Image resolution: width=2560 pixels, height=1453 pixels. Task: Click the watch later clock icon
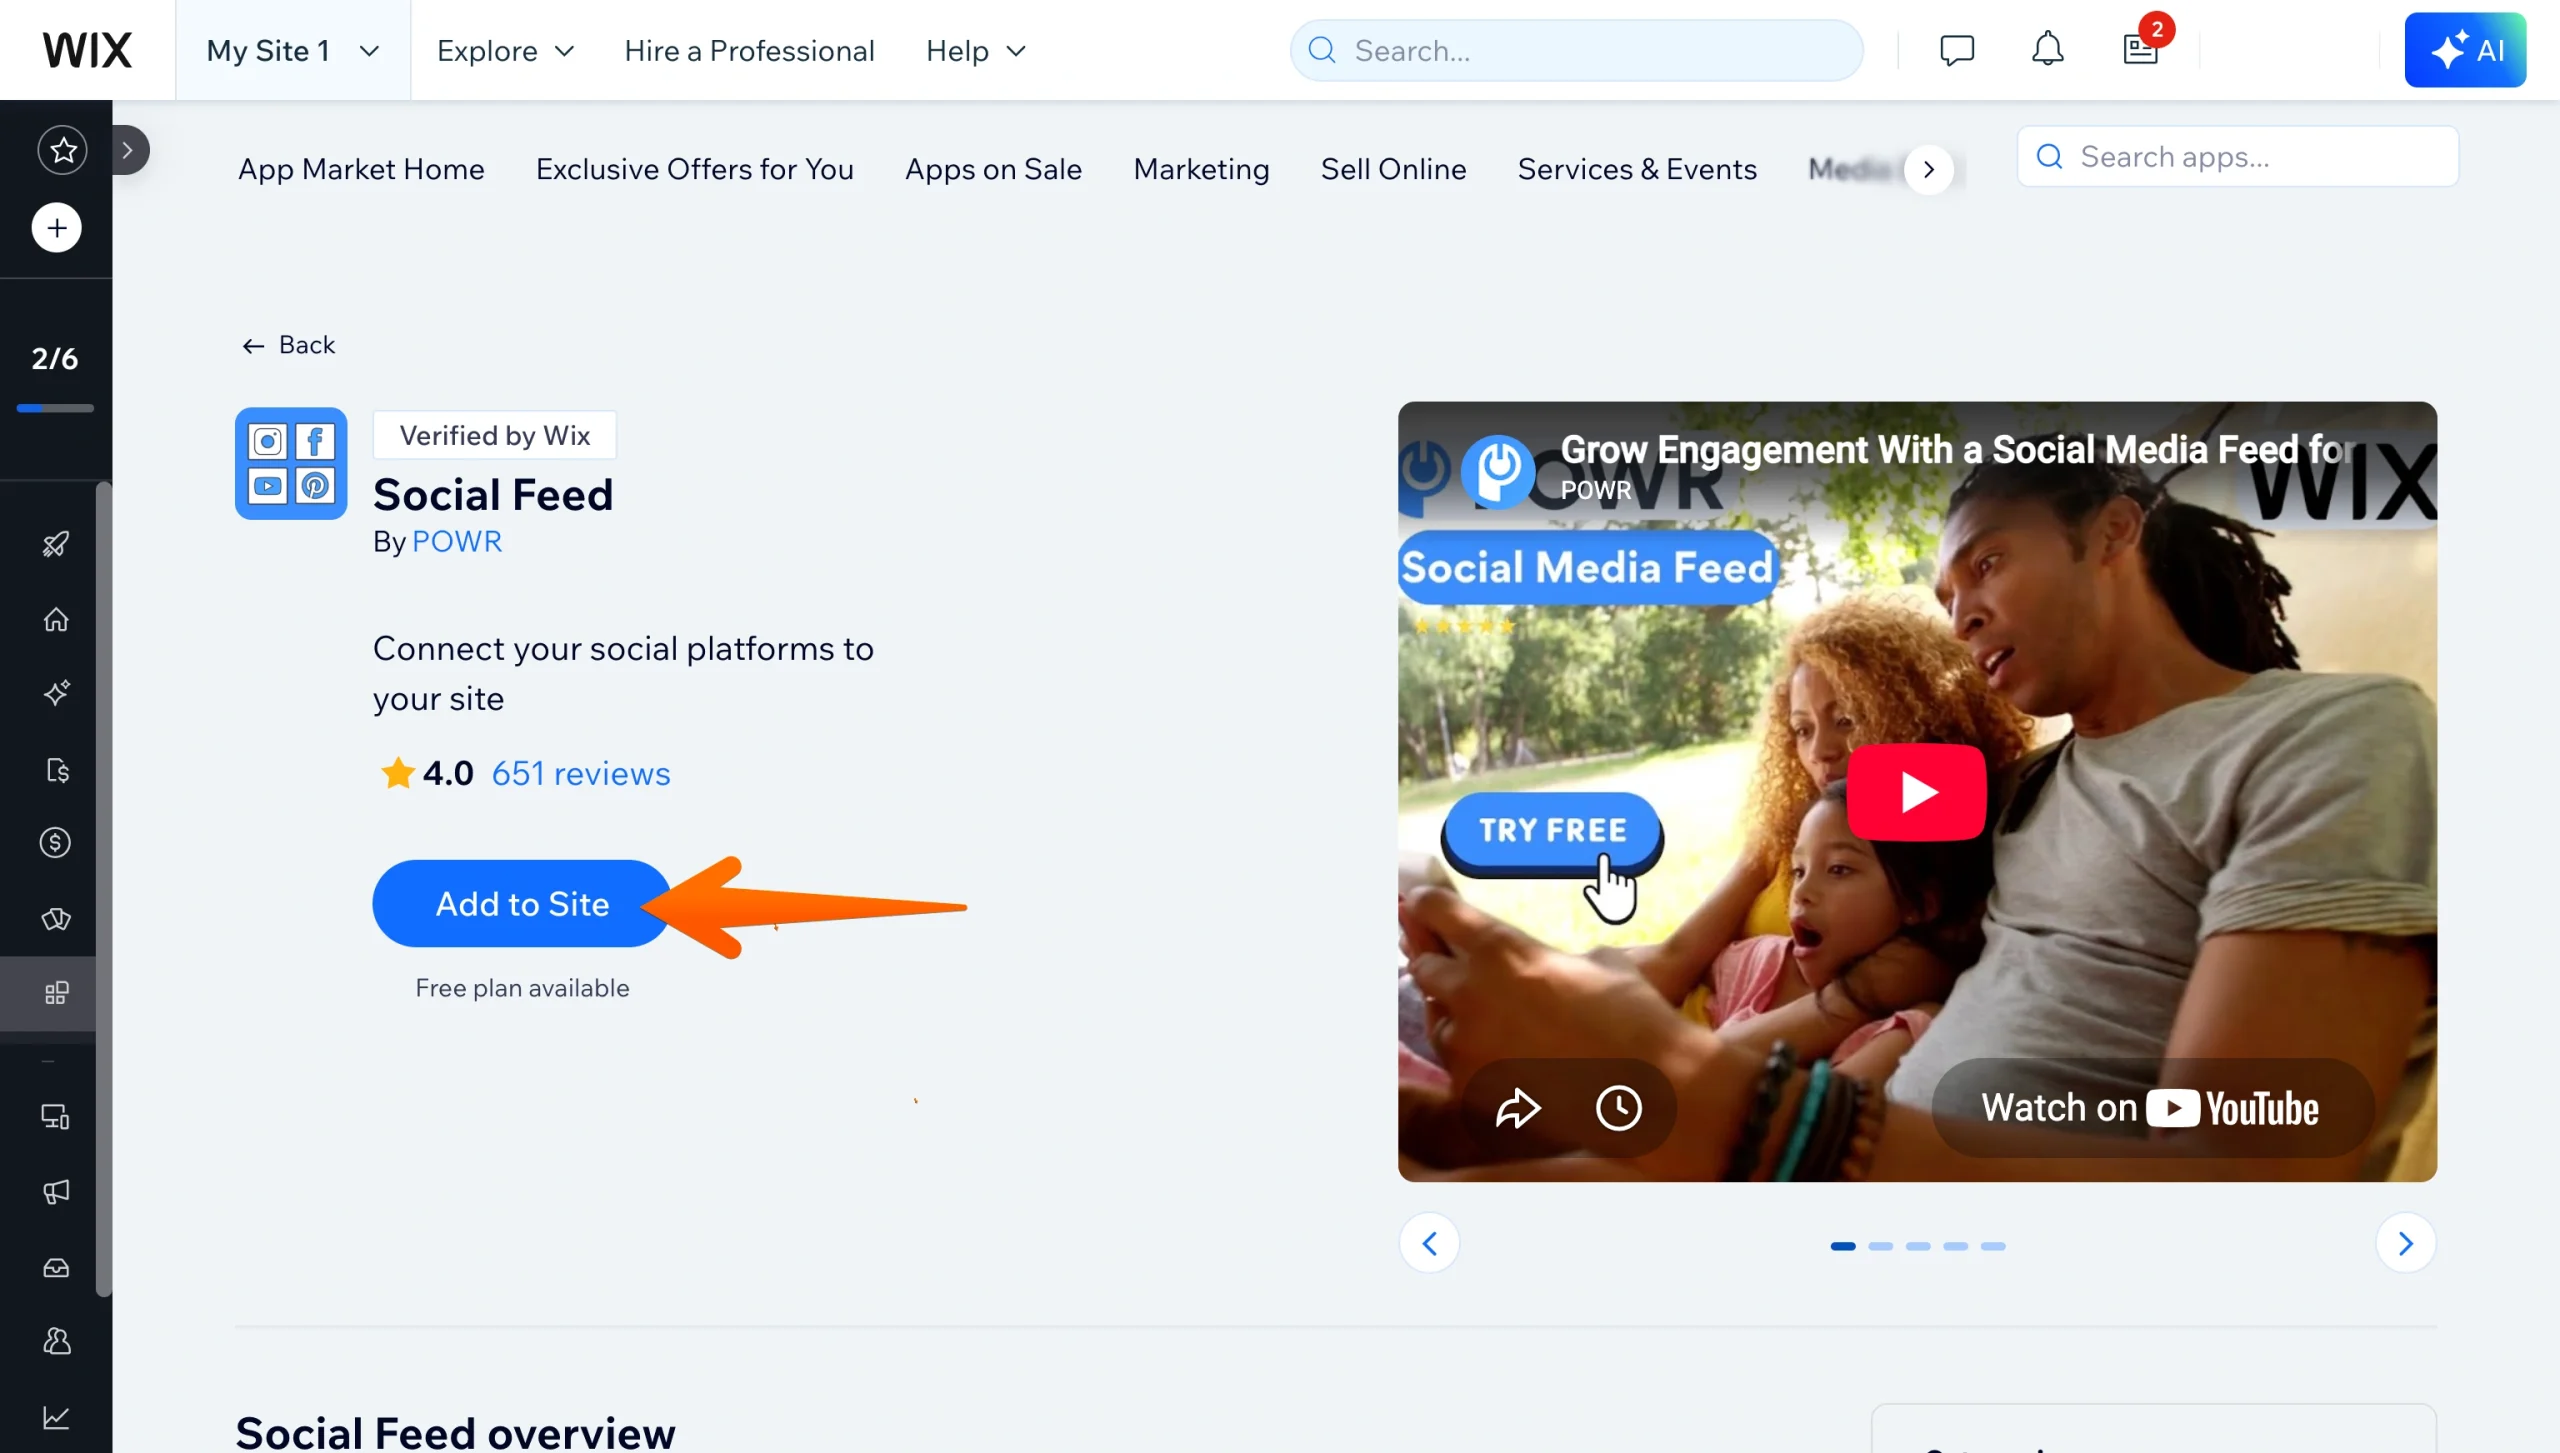point(1618,1107)
